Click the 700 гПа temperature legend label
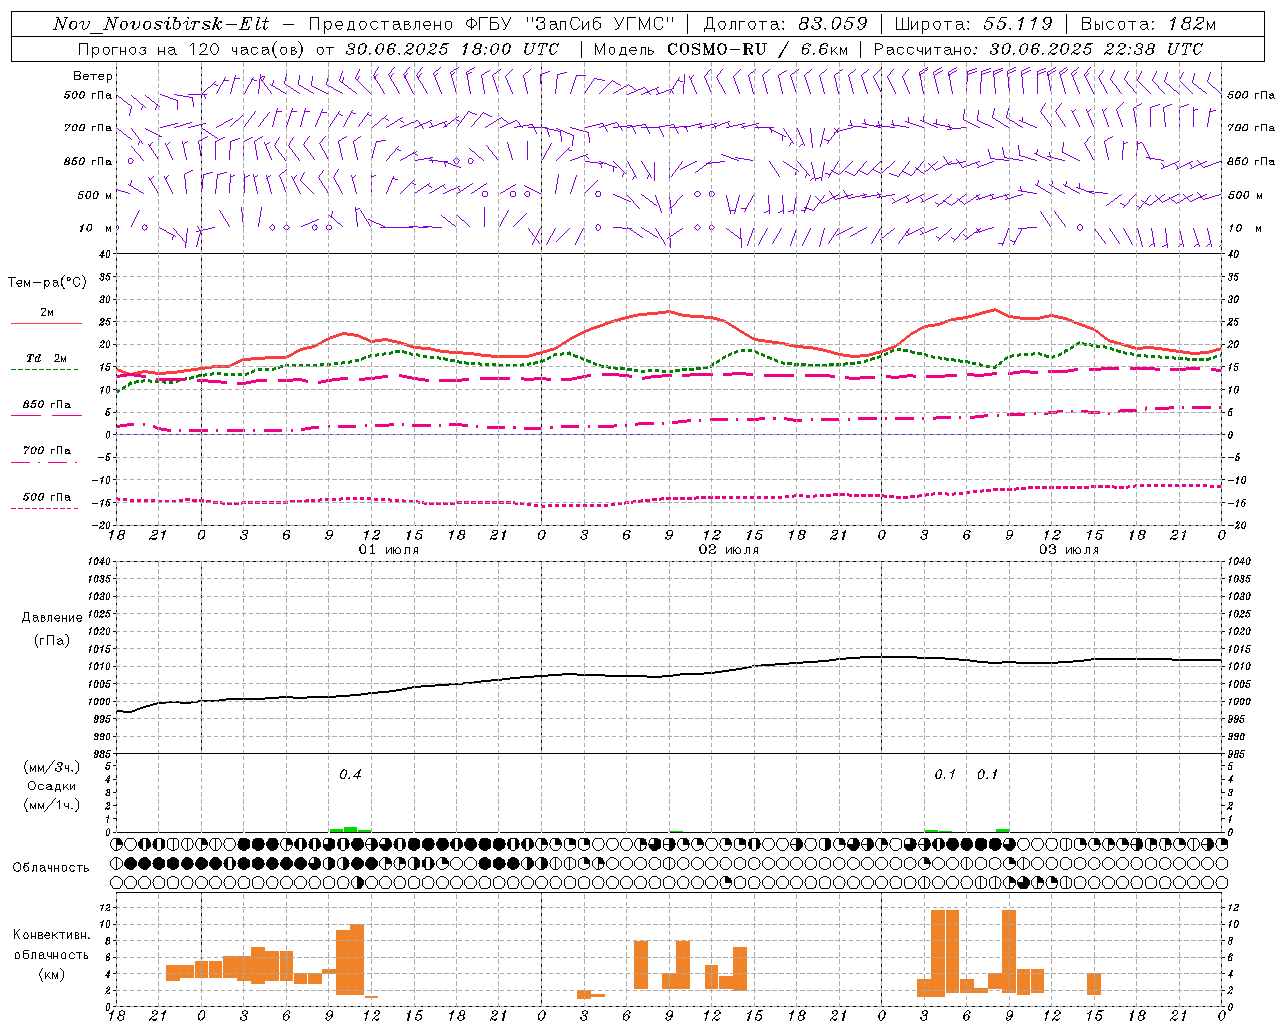This screenshot has width=1280, height=1024. 47,450
